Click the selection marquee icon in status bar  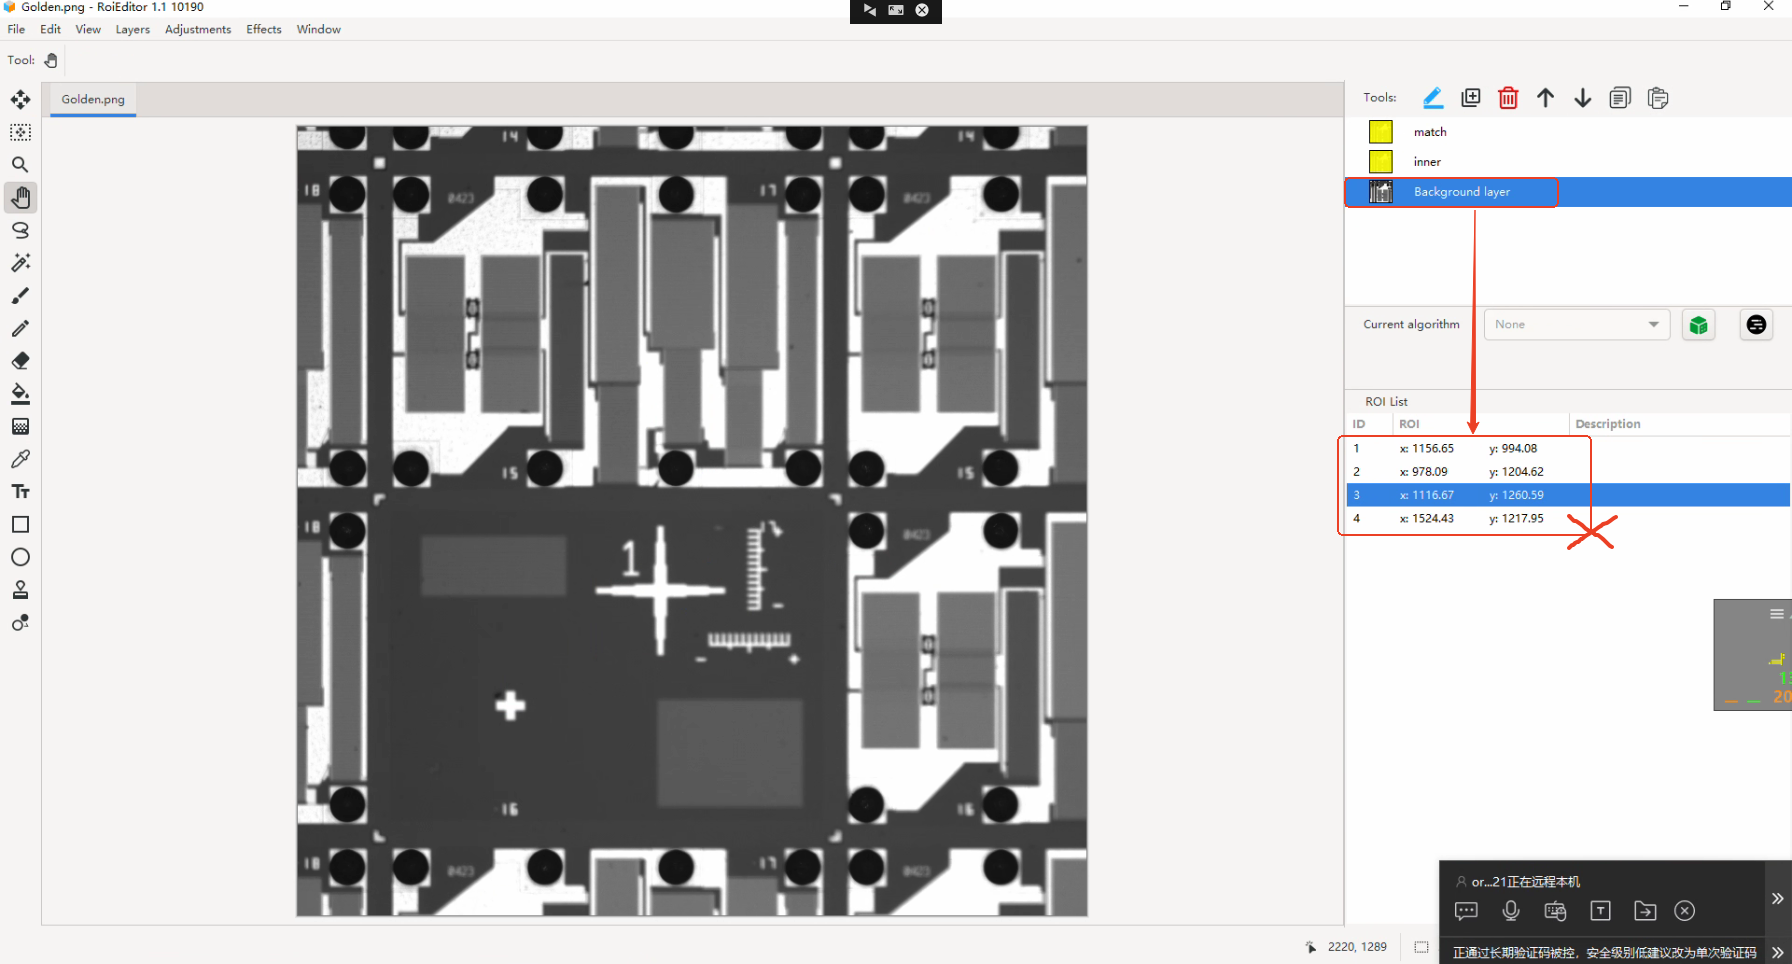(x=1421, y=946)
